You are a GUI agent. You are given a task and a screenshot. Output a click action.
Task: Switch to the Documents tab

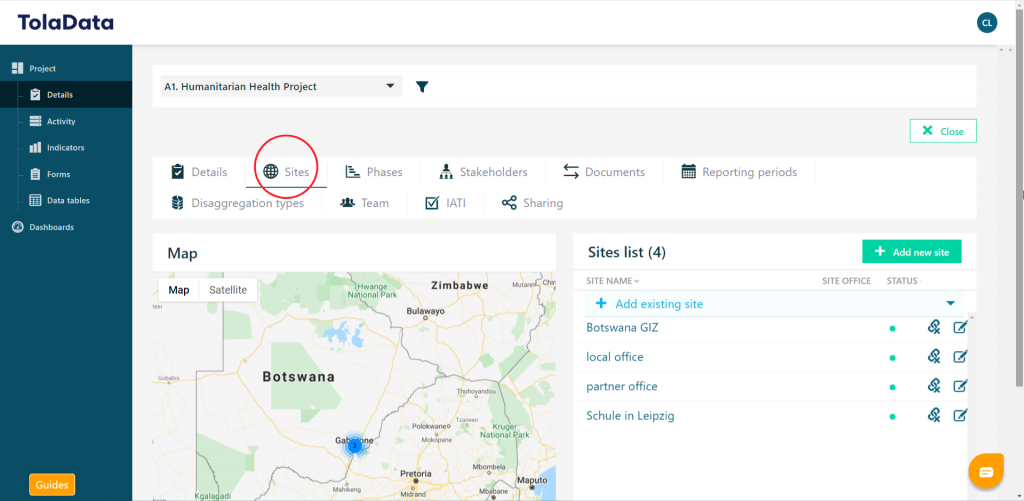604,172
